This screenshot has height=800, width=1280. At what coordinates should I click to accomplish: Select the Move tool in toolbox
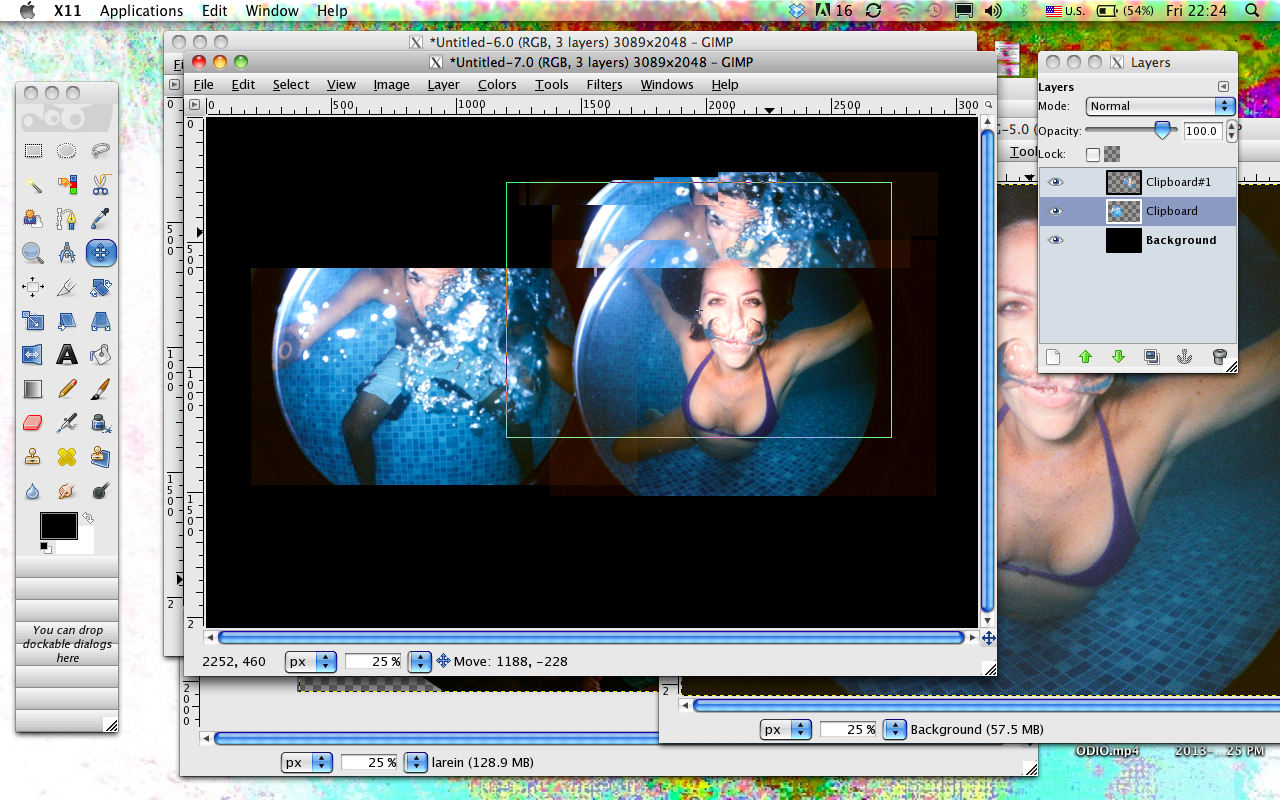(x=100, y=253)
